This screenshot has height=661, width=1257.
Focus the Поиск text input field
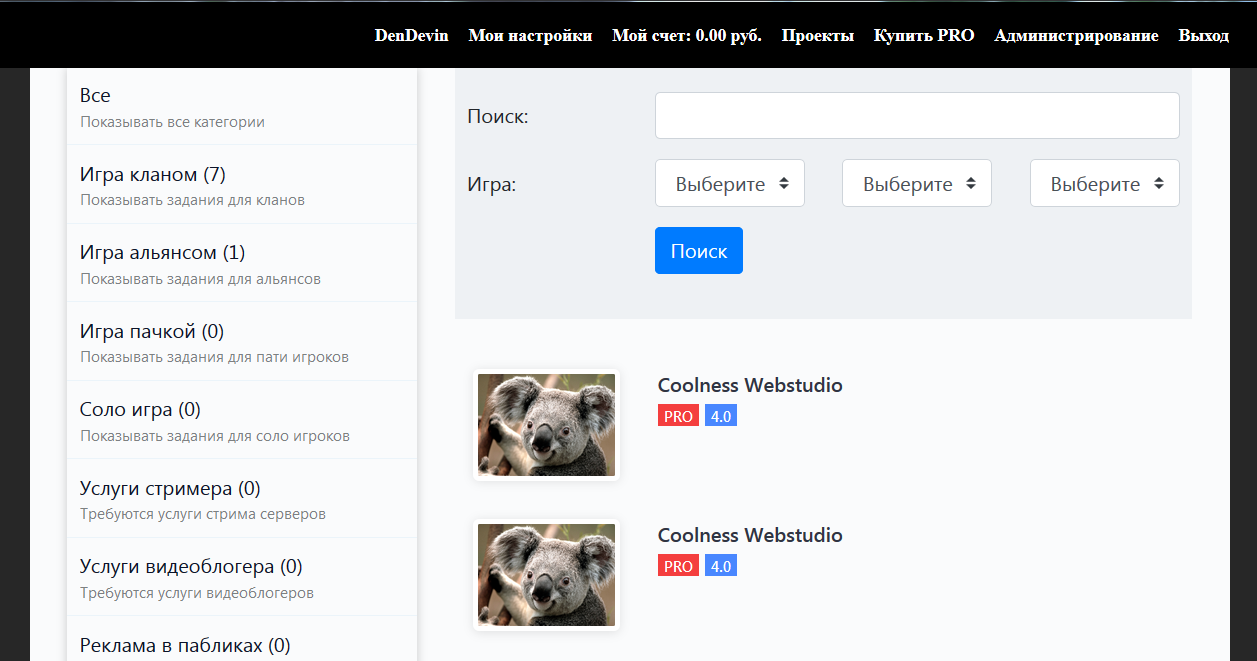tap(917, 116)
